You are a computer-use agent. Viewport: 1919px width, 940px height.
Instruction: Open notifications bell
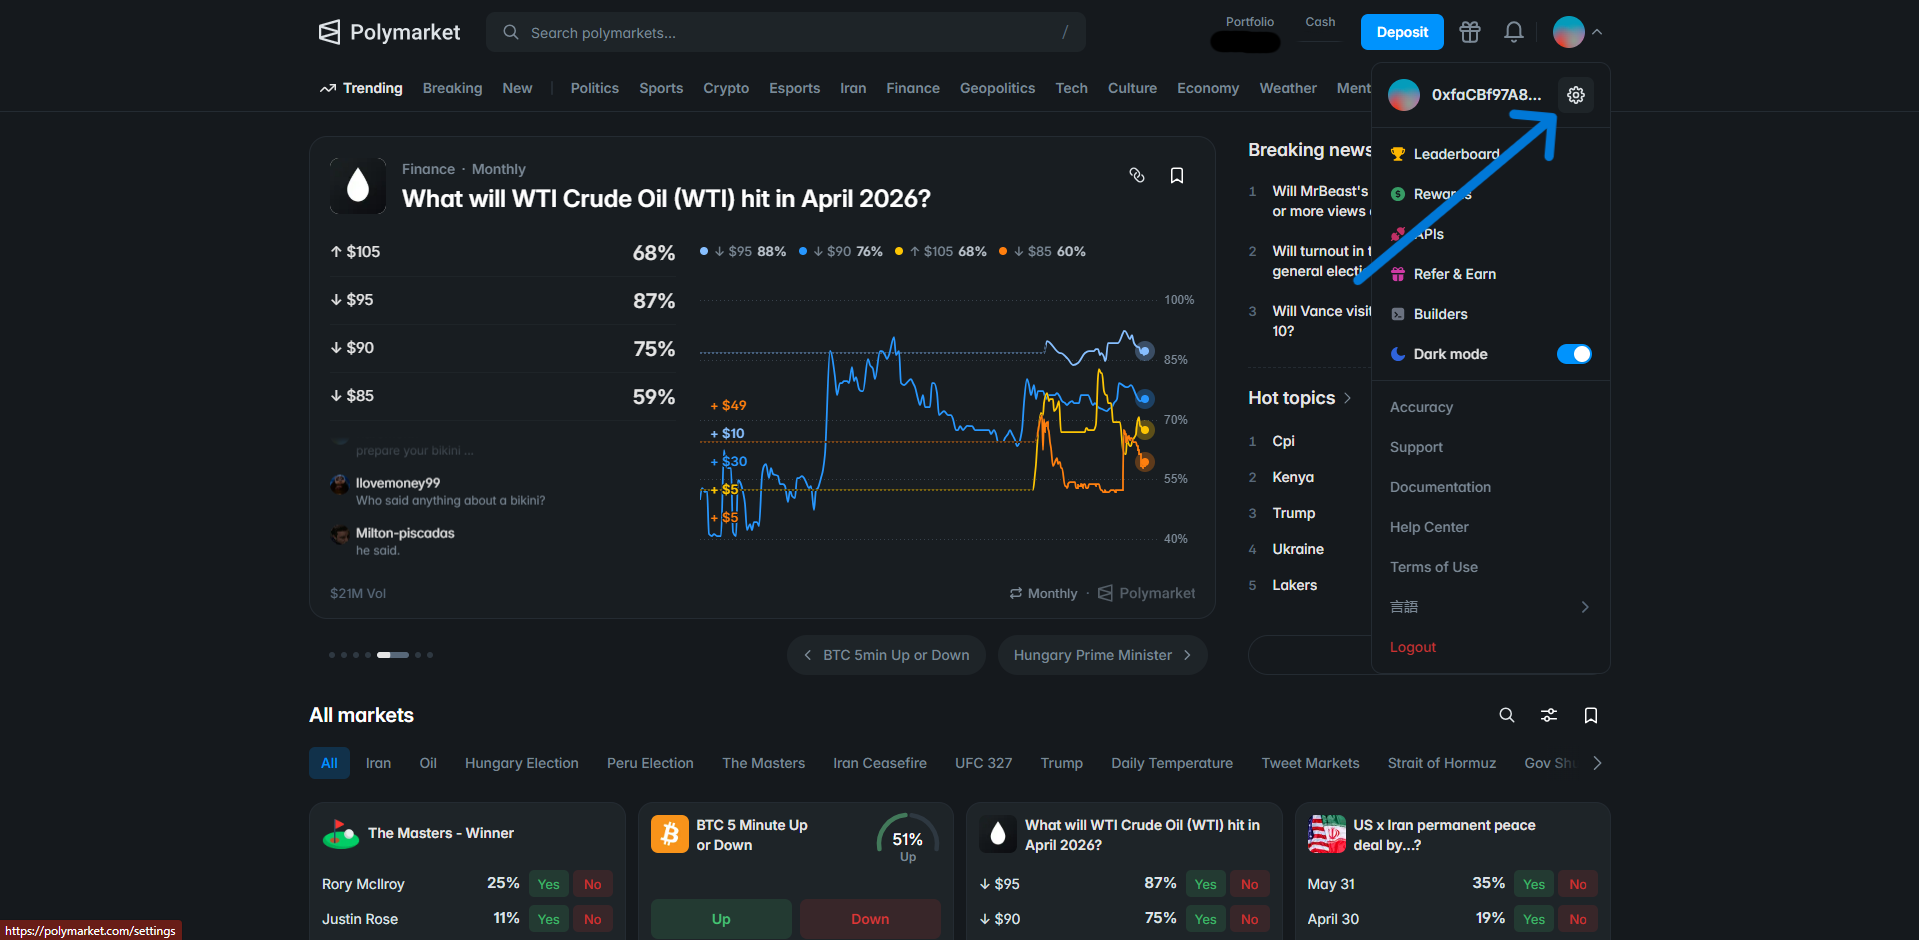coord(1513,32)
